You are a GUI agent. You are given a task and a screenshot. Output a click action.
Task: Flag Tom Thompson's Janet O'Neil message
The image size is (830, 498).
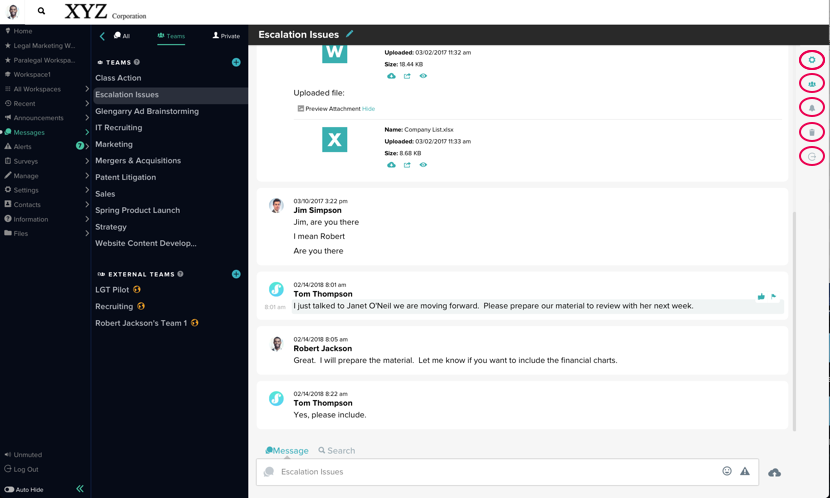point(773,296)
